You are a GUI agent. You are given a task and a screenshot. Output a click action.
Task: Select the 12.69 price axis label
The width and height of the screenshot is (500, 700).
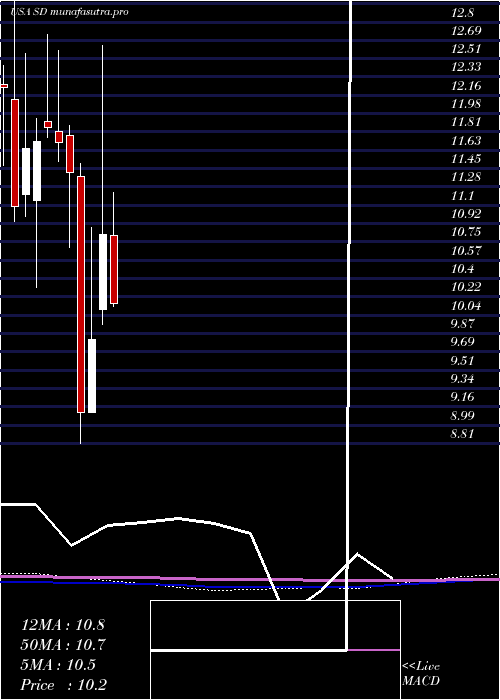click(x=466, y=31)
